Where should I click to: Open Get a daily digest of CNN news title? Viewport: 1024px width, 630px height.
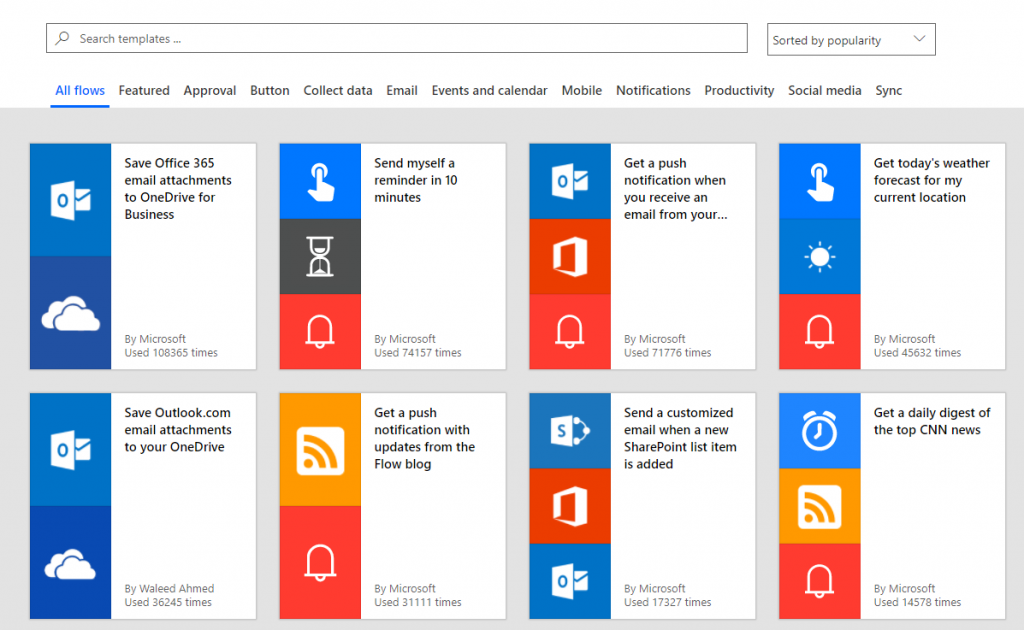[x=931, y=421]
